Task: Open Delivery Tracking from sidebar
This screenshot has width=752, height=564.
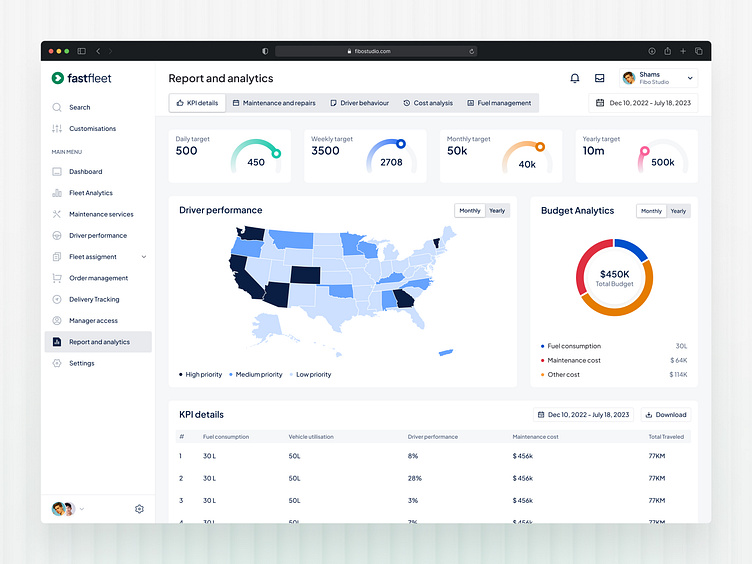Action: 93,299
